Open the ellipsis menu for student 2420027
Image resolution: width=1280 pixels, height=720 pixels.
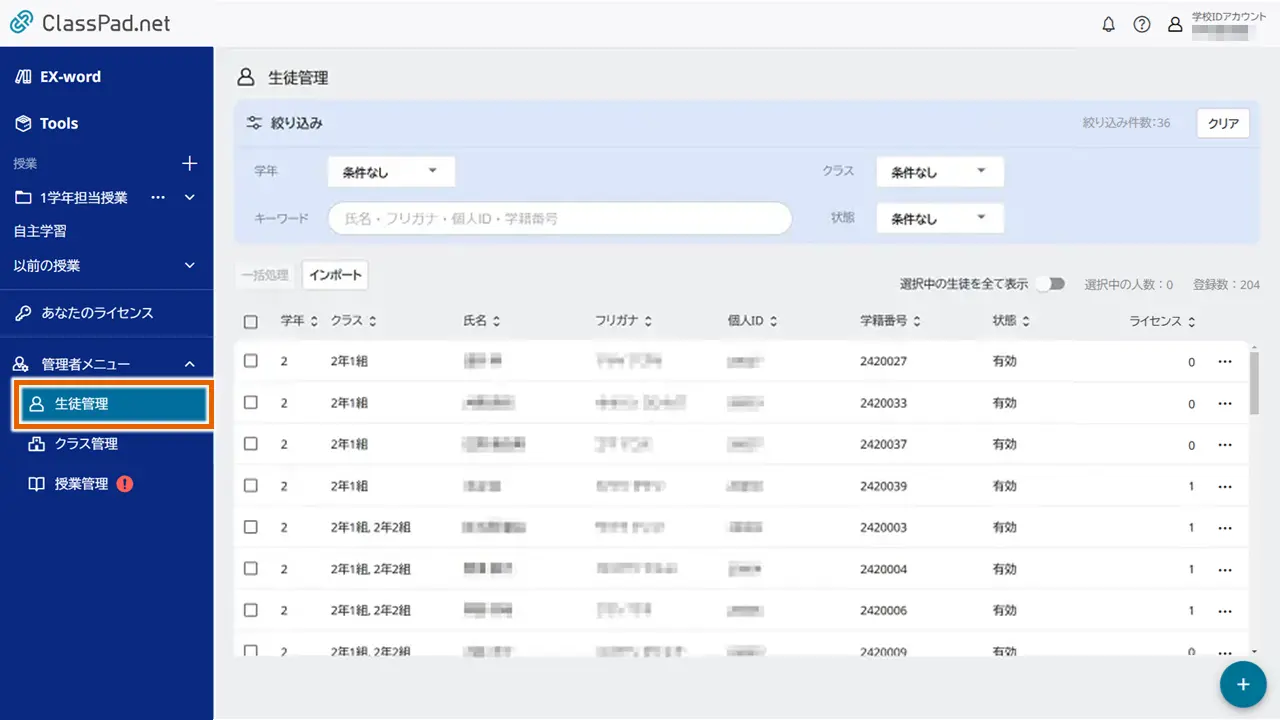[x=1225, y=361]
